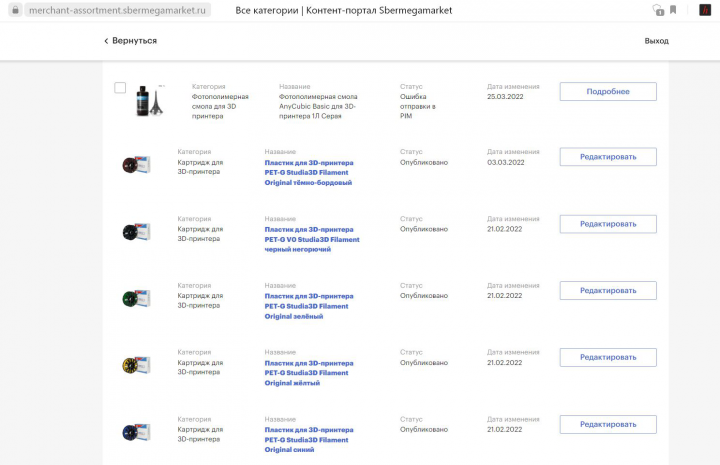Click the bookmark icon in the browser bar
Image resolution: width=720 pixels, height=465 pixels.
[x=673, y=10]
